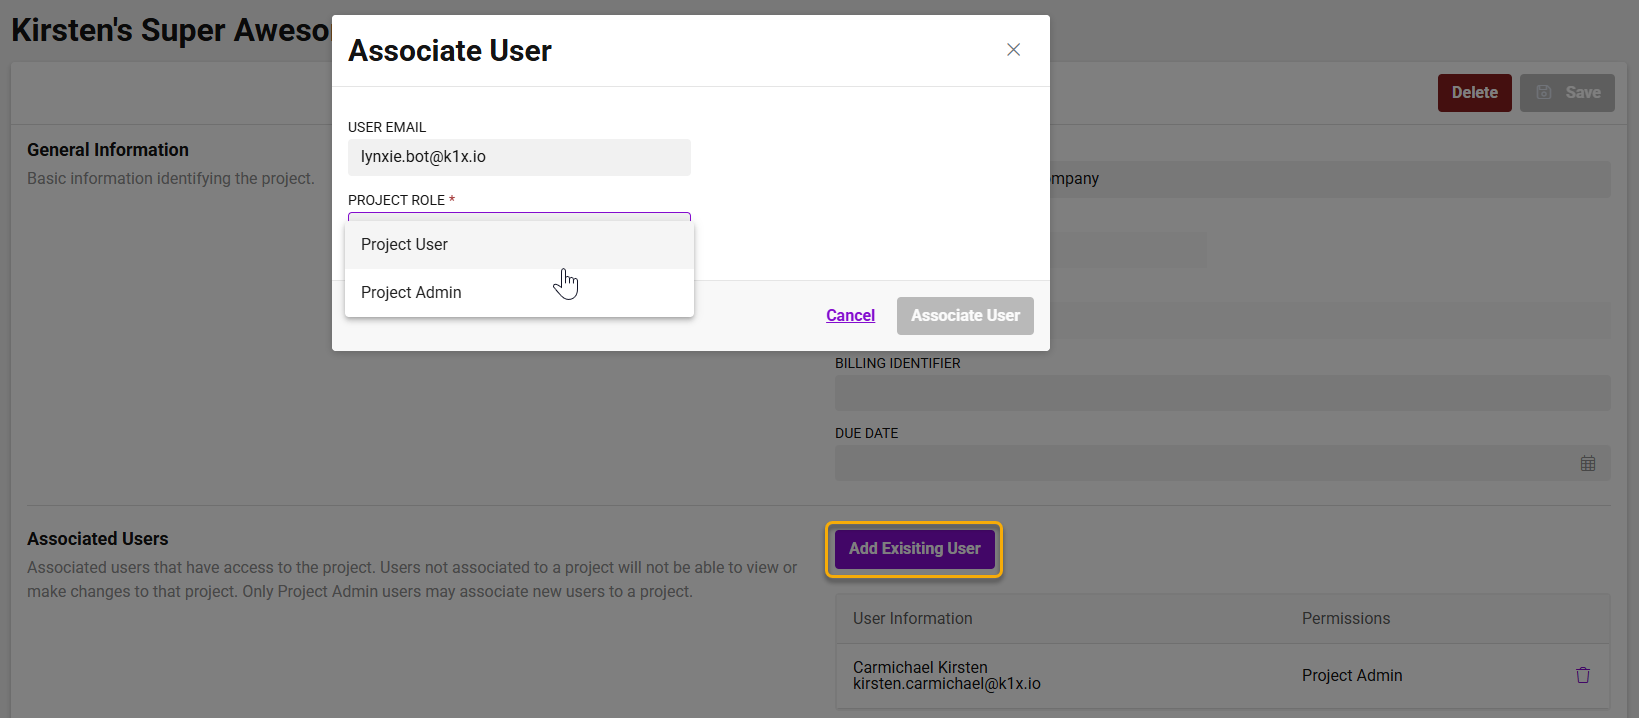Close the Associate User dialog
Image resolution: width=1639 pixels, height=718 pixels.
click(1013, 50)
